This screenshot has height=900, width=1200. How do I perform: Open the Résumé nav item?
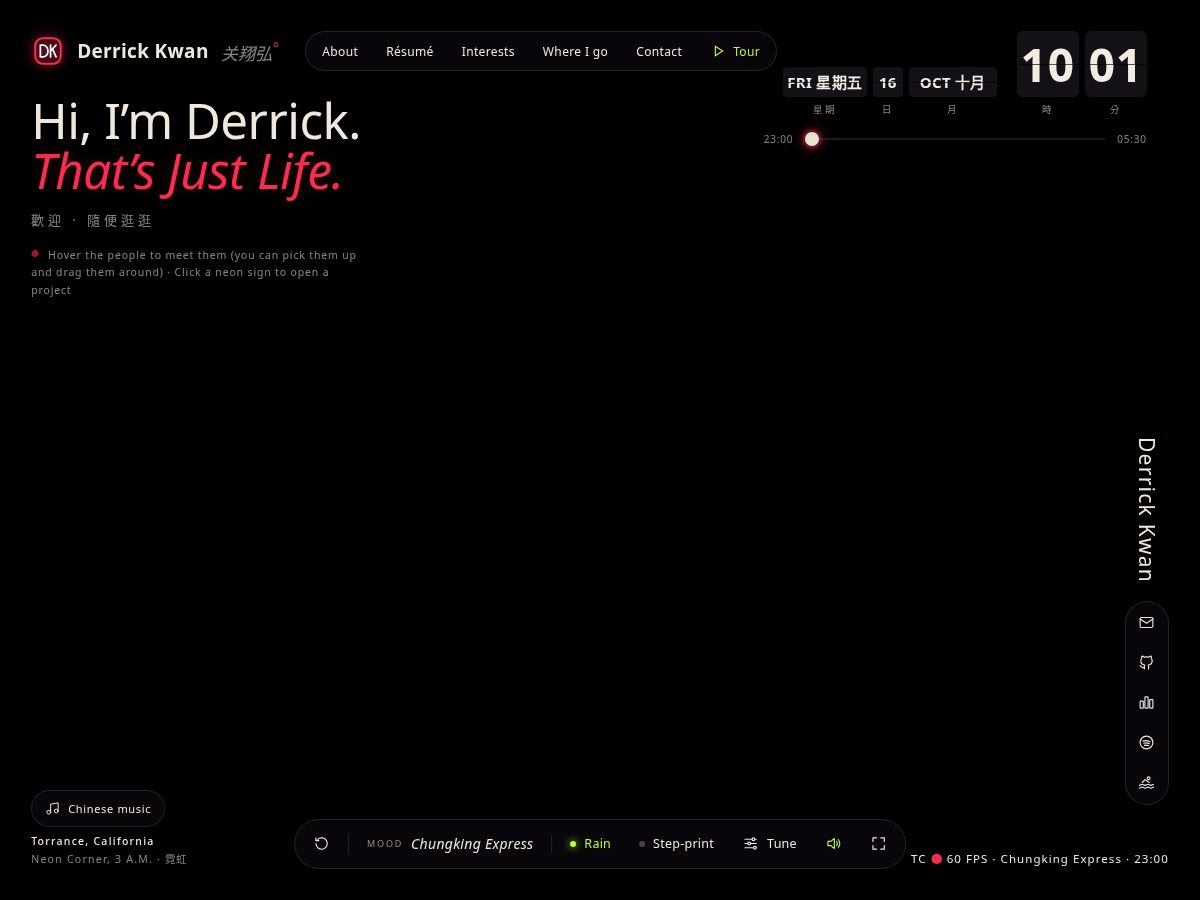coord(410,52)
